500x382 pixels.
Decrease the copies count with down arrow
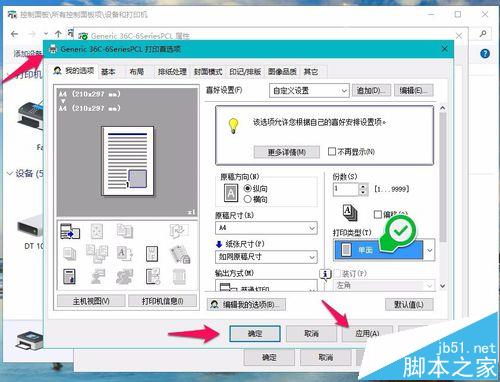point(363,193)
